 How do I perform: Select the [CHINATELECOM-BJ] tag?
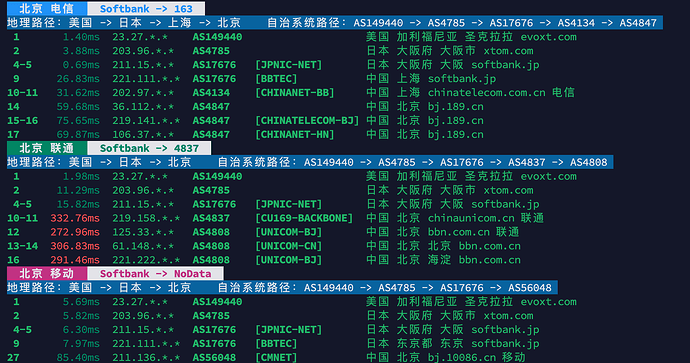point(307,121)
